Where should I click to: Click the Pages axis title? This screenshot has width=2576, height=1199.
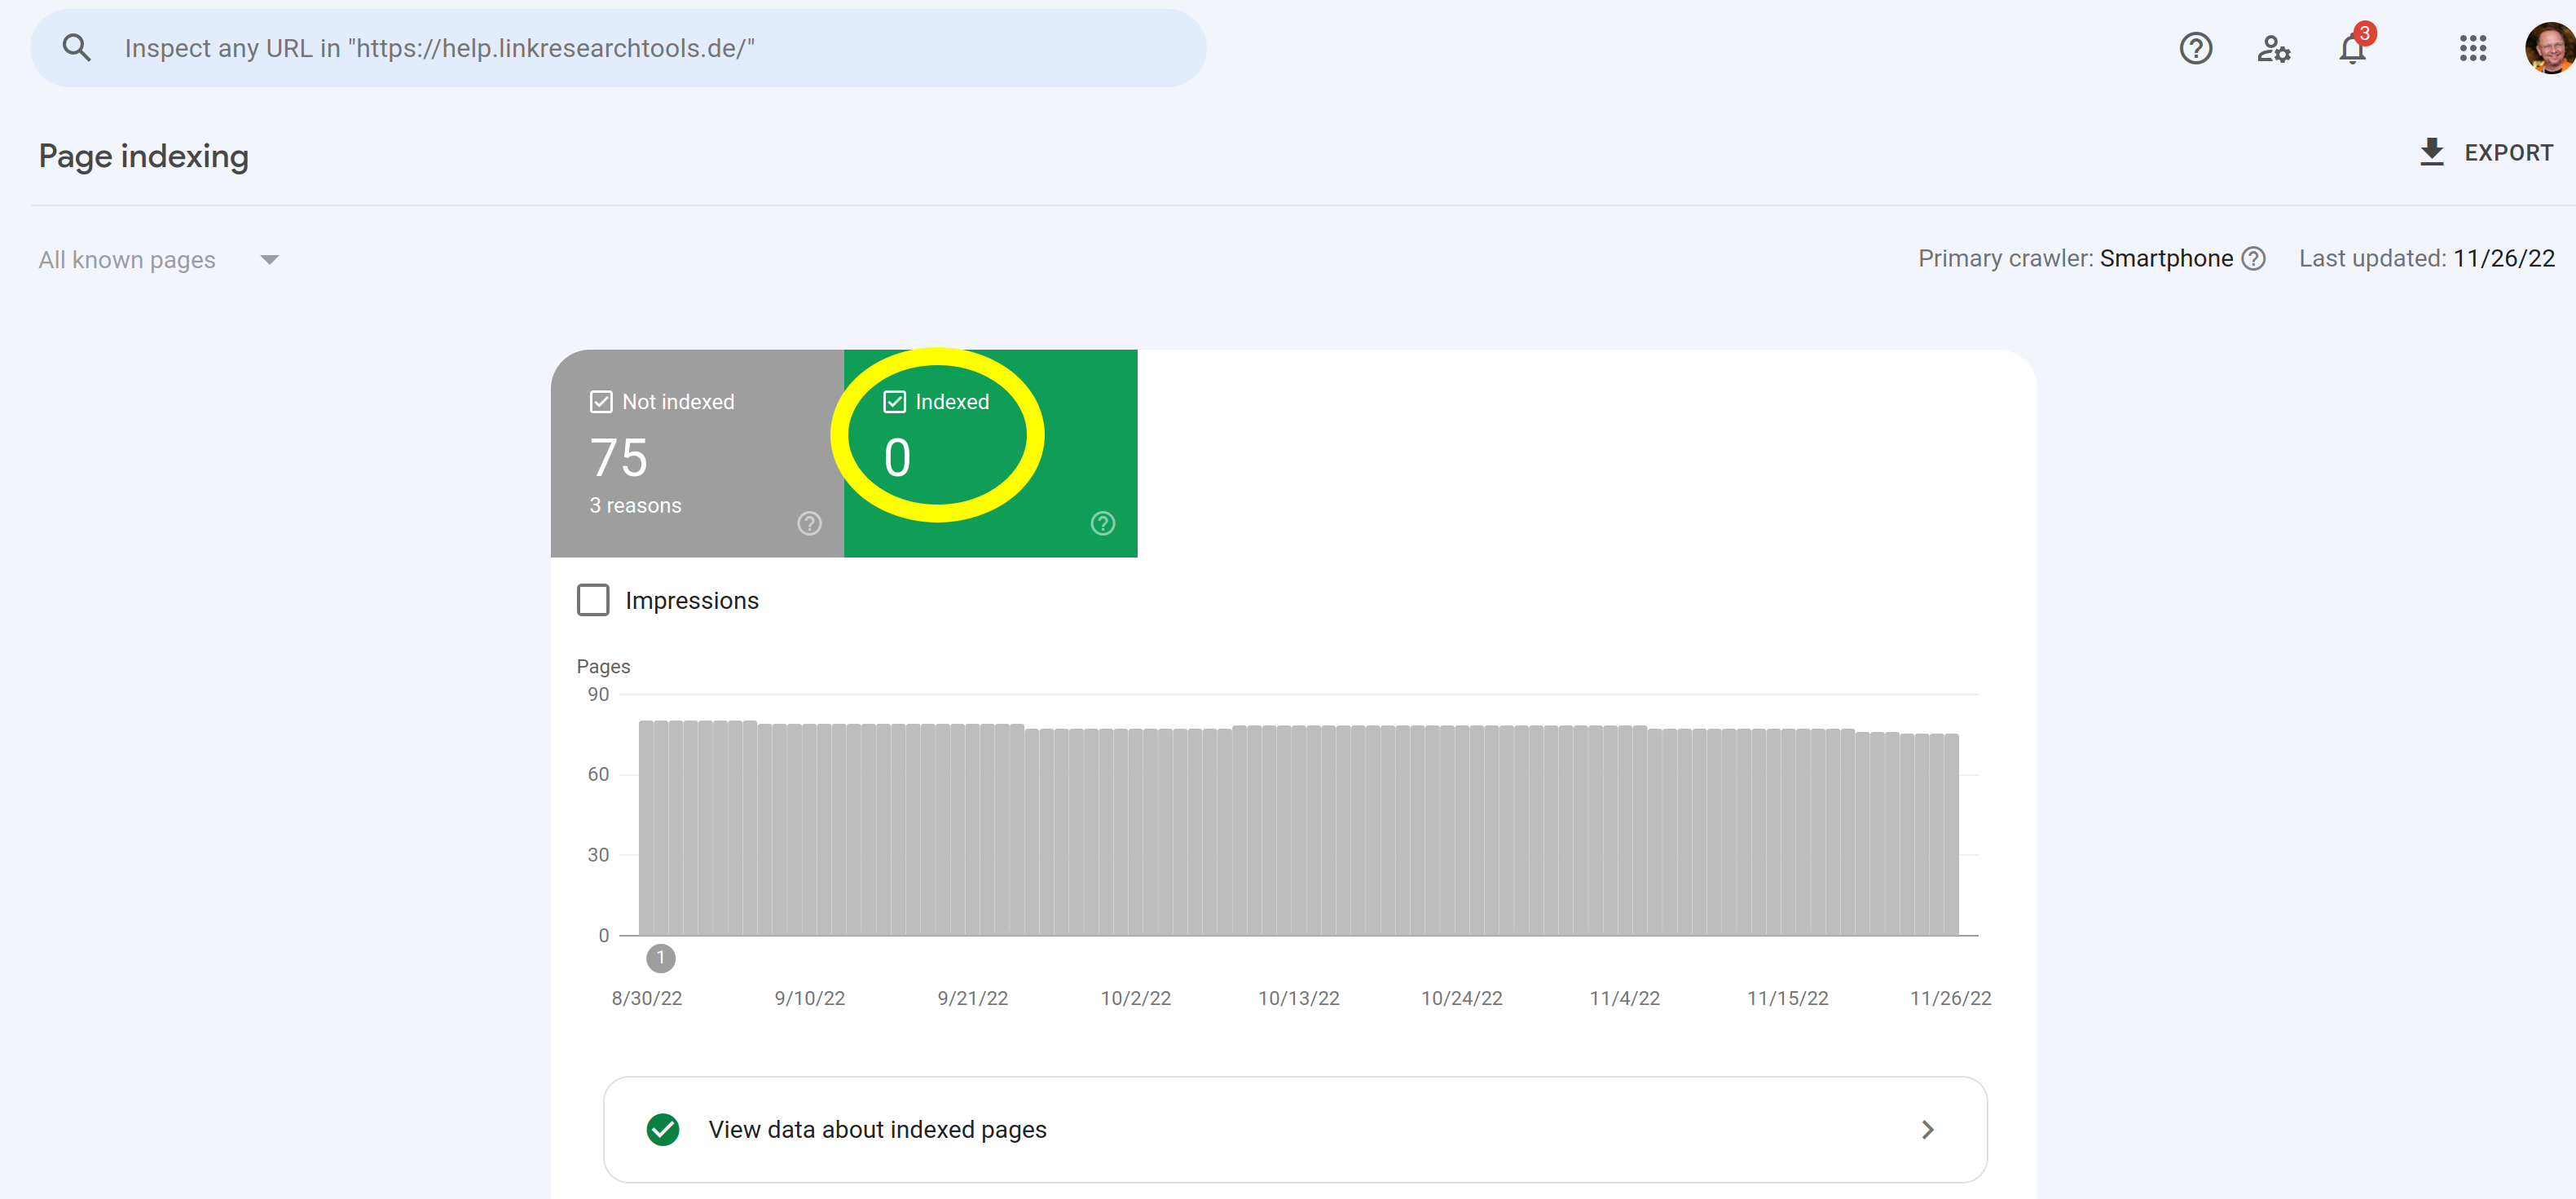[603, 667]
